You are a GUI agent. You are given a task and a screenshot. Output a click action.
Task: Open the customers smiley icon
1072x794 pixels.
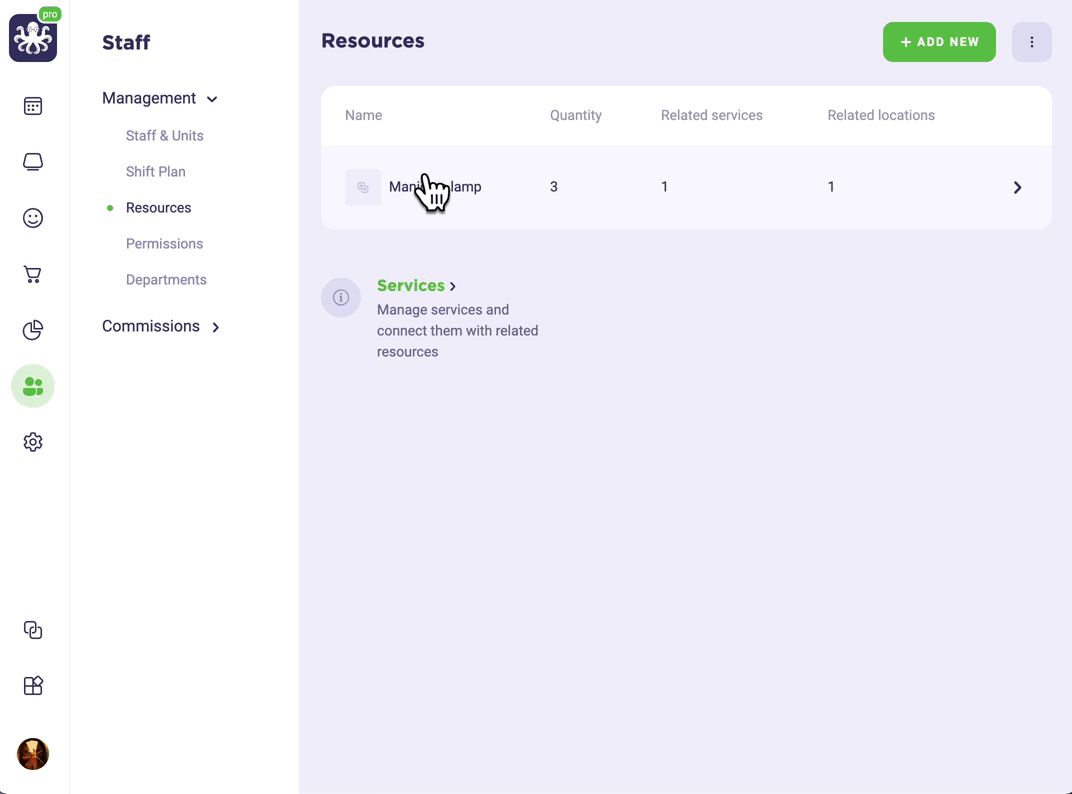pyautogui.click(x=33, y=218)
